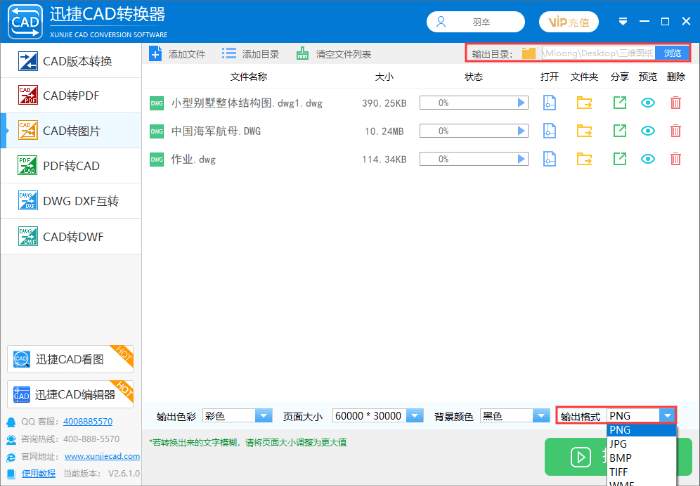Start conversion of 作业.dwg
The image size is (700, 486).
click(521, 159)
